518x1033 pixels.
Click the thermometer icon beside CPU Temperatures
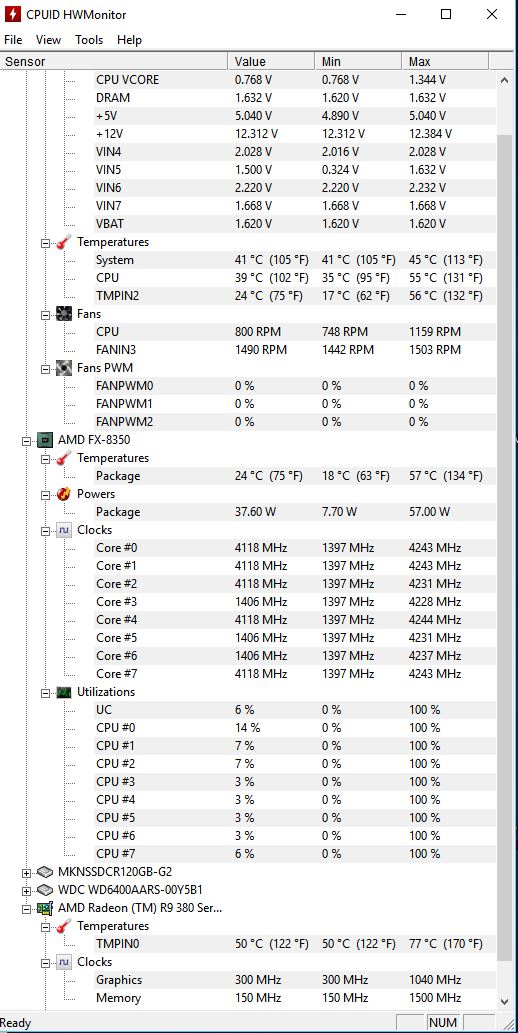click(x=64, y=458)
